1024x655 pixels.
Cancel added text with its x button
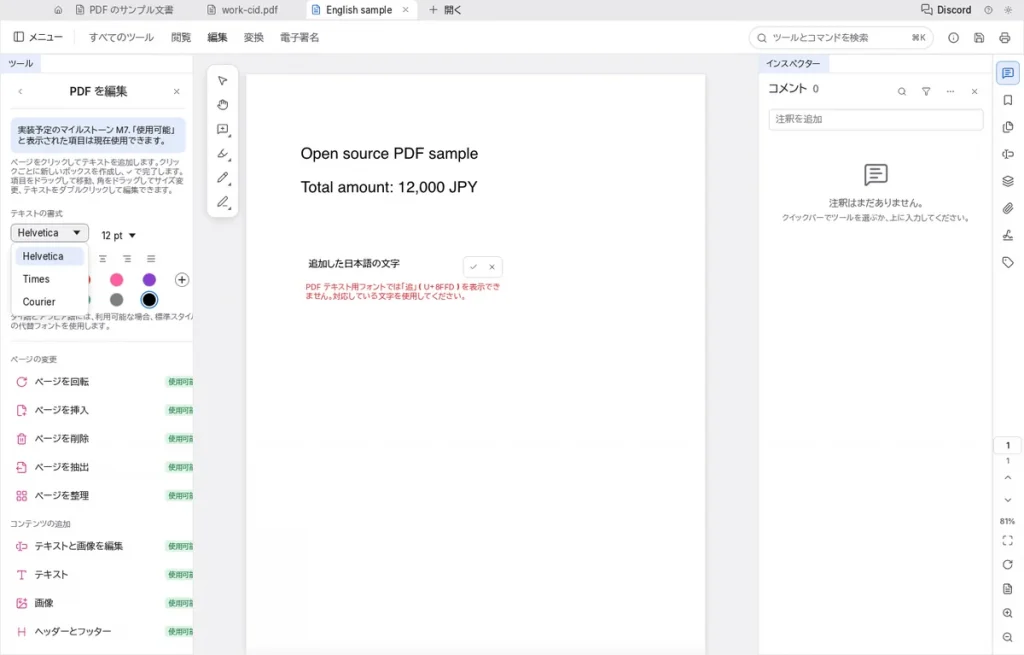[492, 266]
